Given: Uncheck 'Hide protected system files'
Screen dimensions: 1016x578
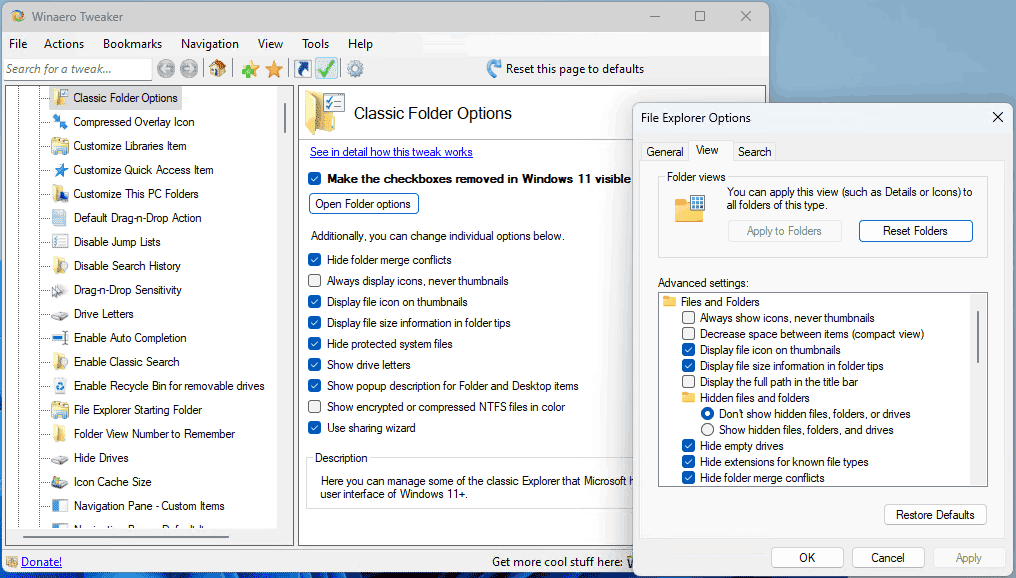Looking at the screenshot, I should click(315, 343).
